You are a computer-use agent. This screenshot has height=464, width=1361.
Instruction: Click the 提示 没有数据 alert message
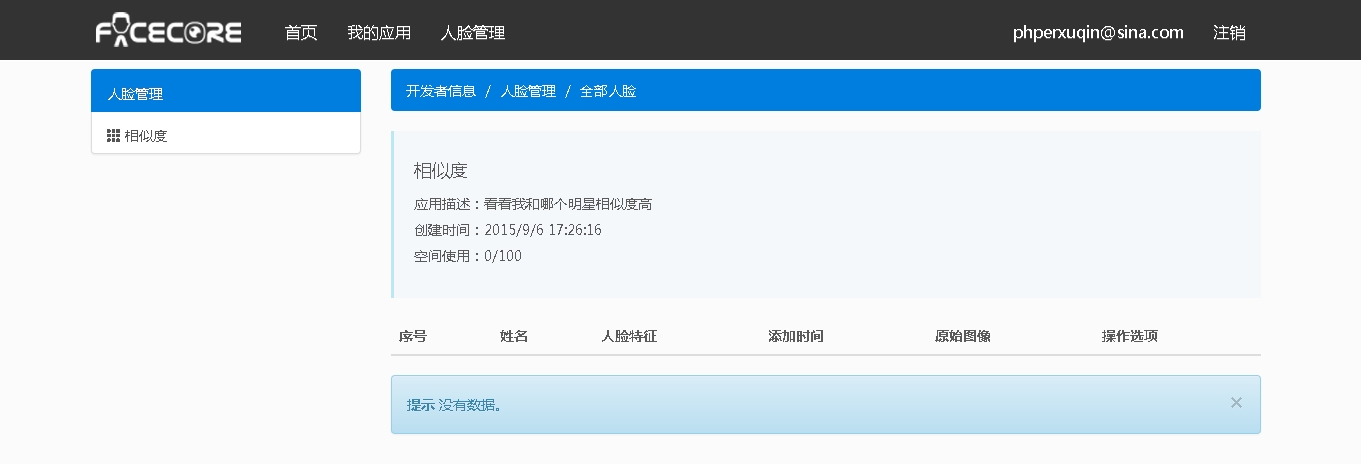454,405
